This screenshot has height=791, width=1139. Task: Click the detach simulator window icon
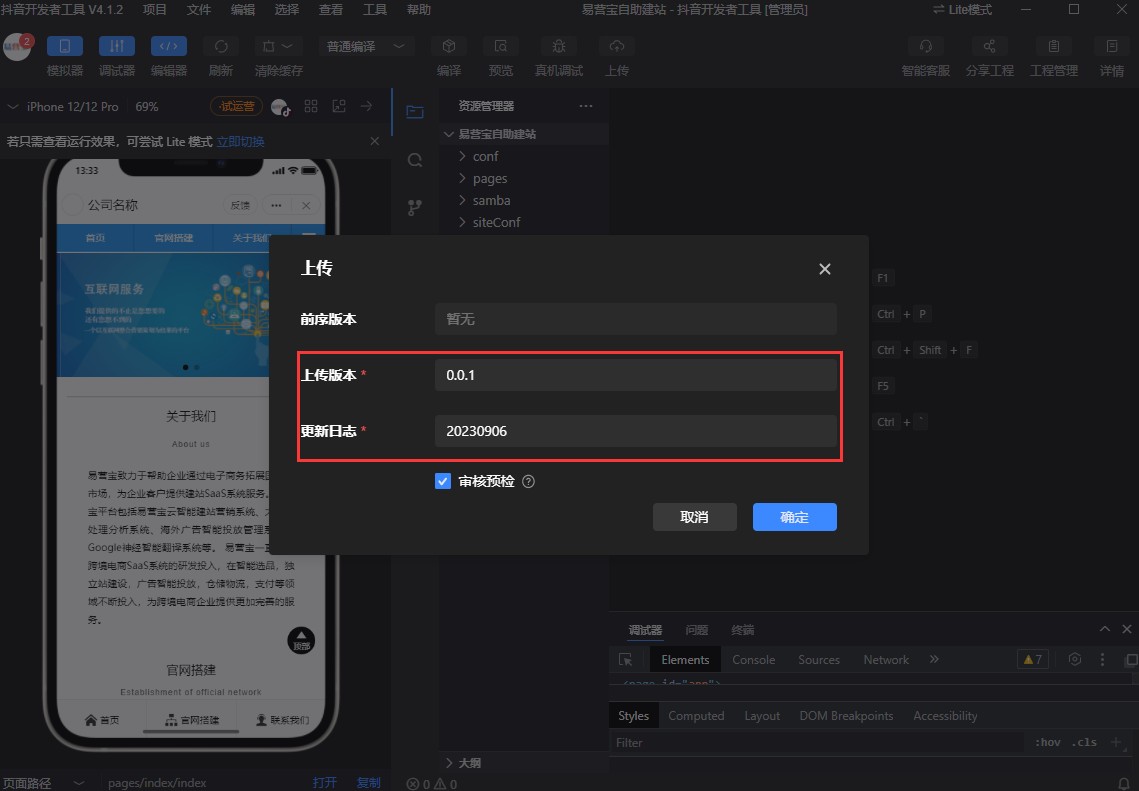click(x=339, y=106)
